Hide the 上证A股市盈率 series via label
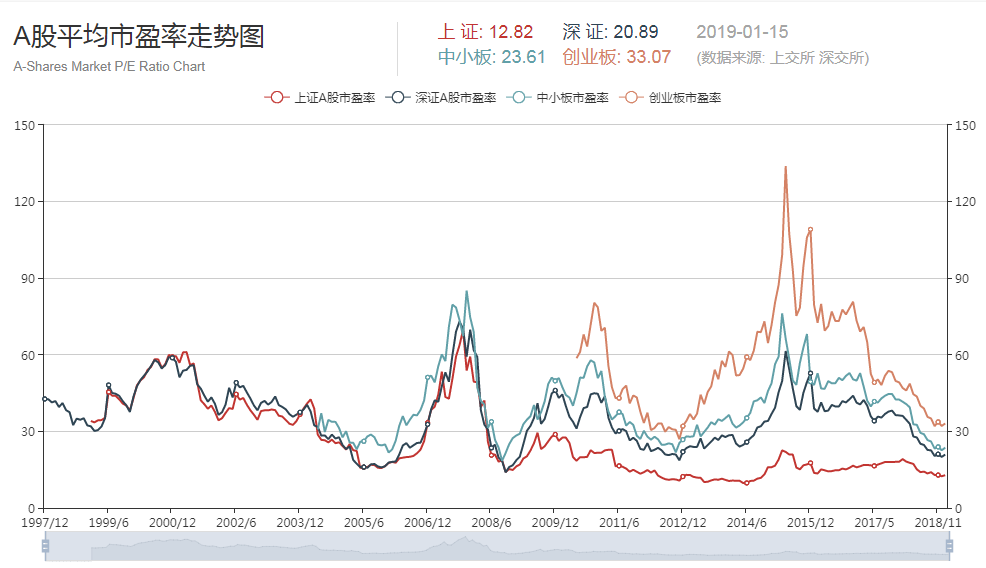The height and width of the screenshot is (568, 986). [334, 98]
